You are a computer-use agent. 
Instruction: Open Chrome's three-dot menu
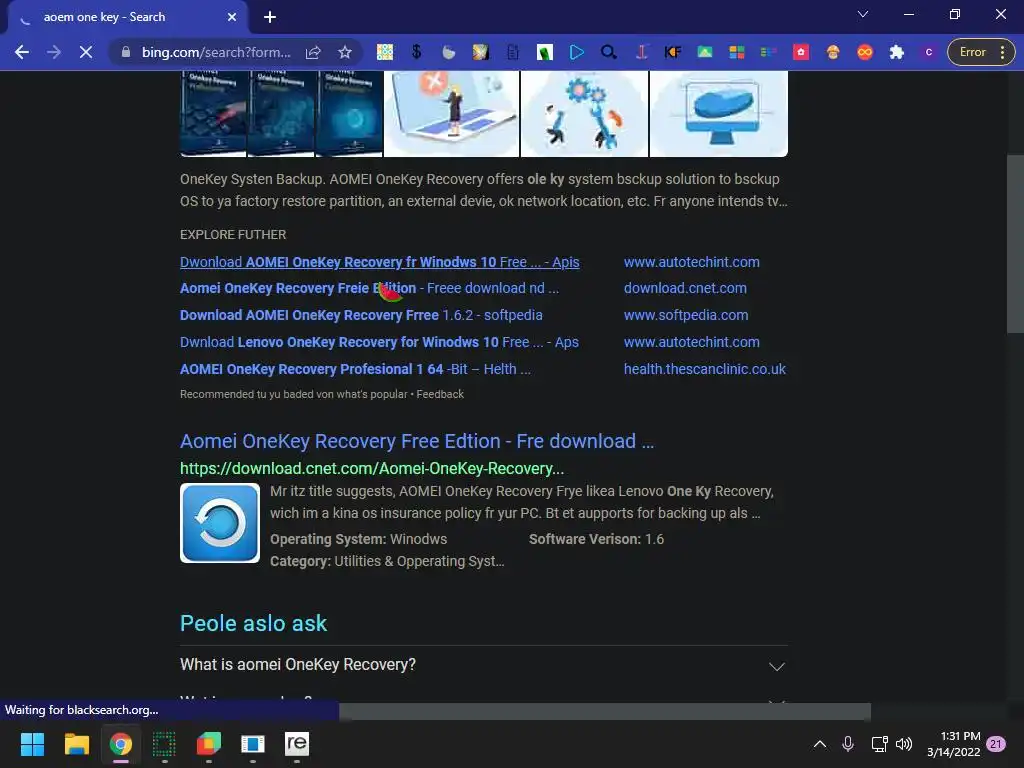click(1002, 52)
